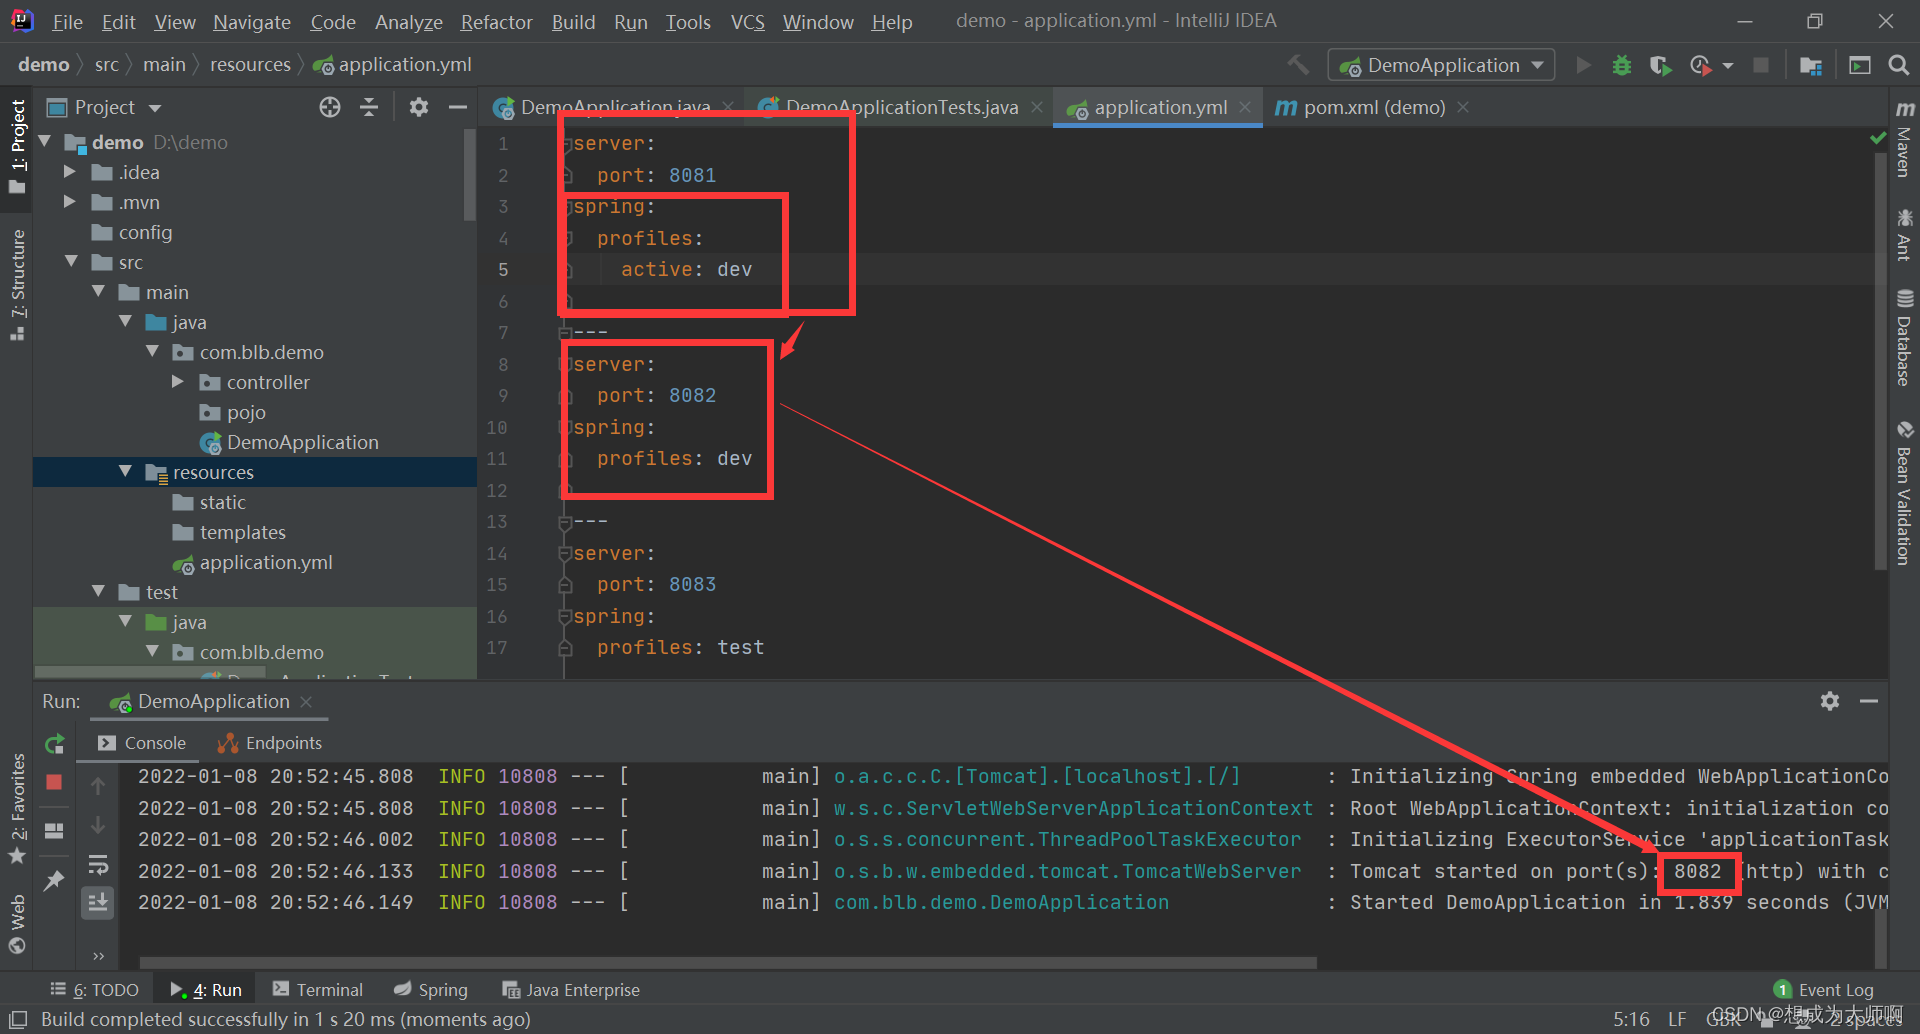Screen dimensions: 1920x1034
Task: Start debugging with the bug icon
Action: click(x=1622, y=65)
